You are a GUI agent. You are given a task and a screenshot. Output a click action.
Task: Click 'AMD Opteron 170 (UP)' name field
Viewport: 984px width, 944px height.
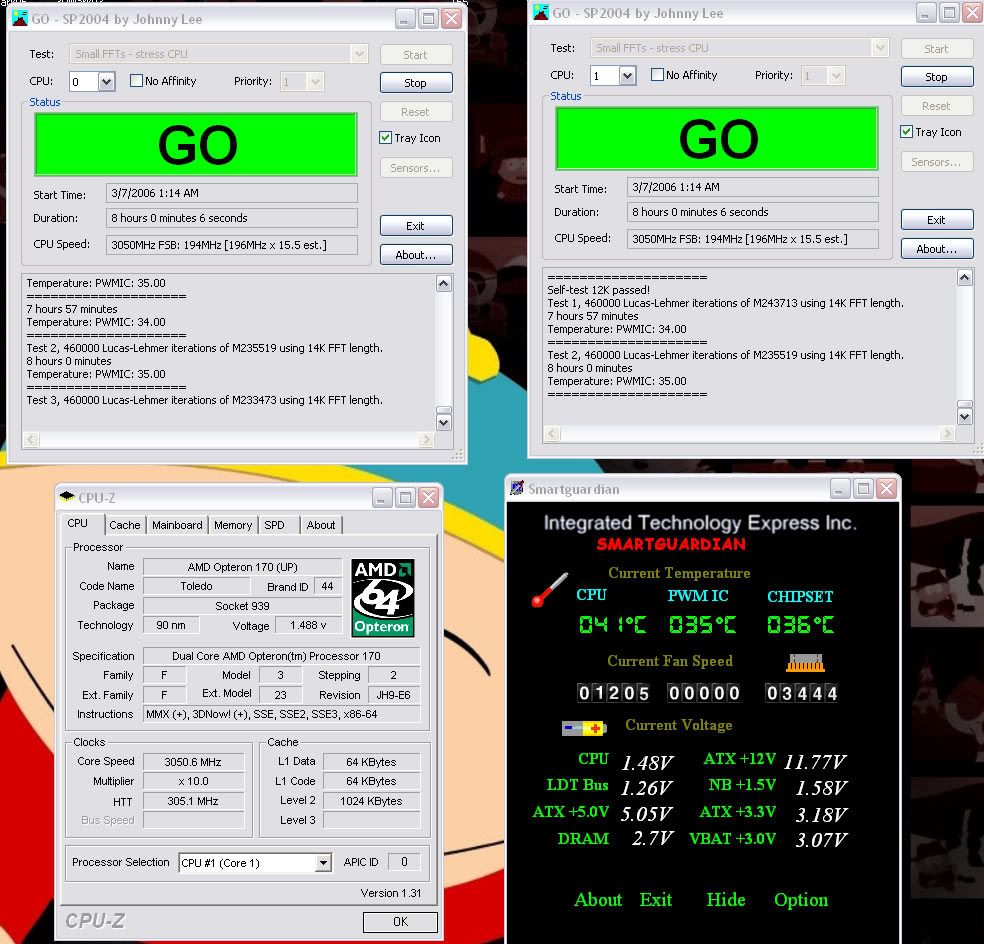pos(242,567)
